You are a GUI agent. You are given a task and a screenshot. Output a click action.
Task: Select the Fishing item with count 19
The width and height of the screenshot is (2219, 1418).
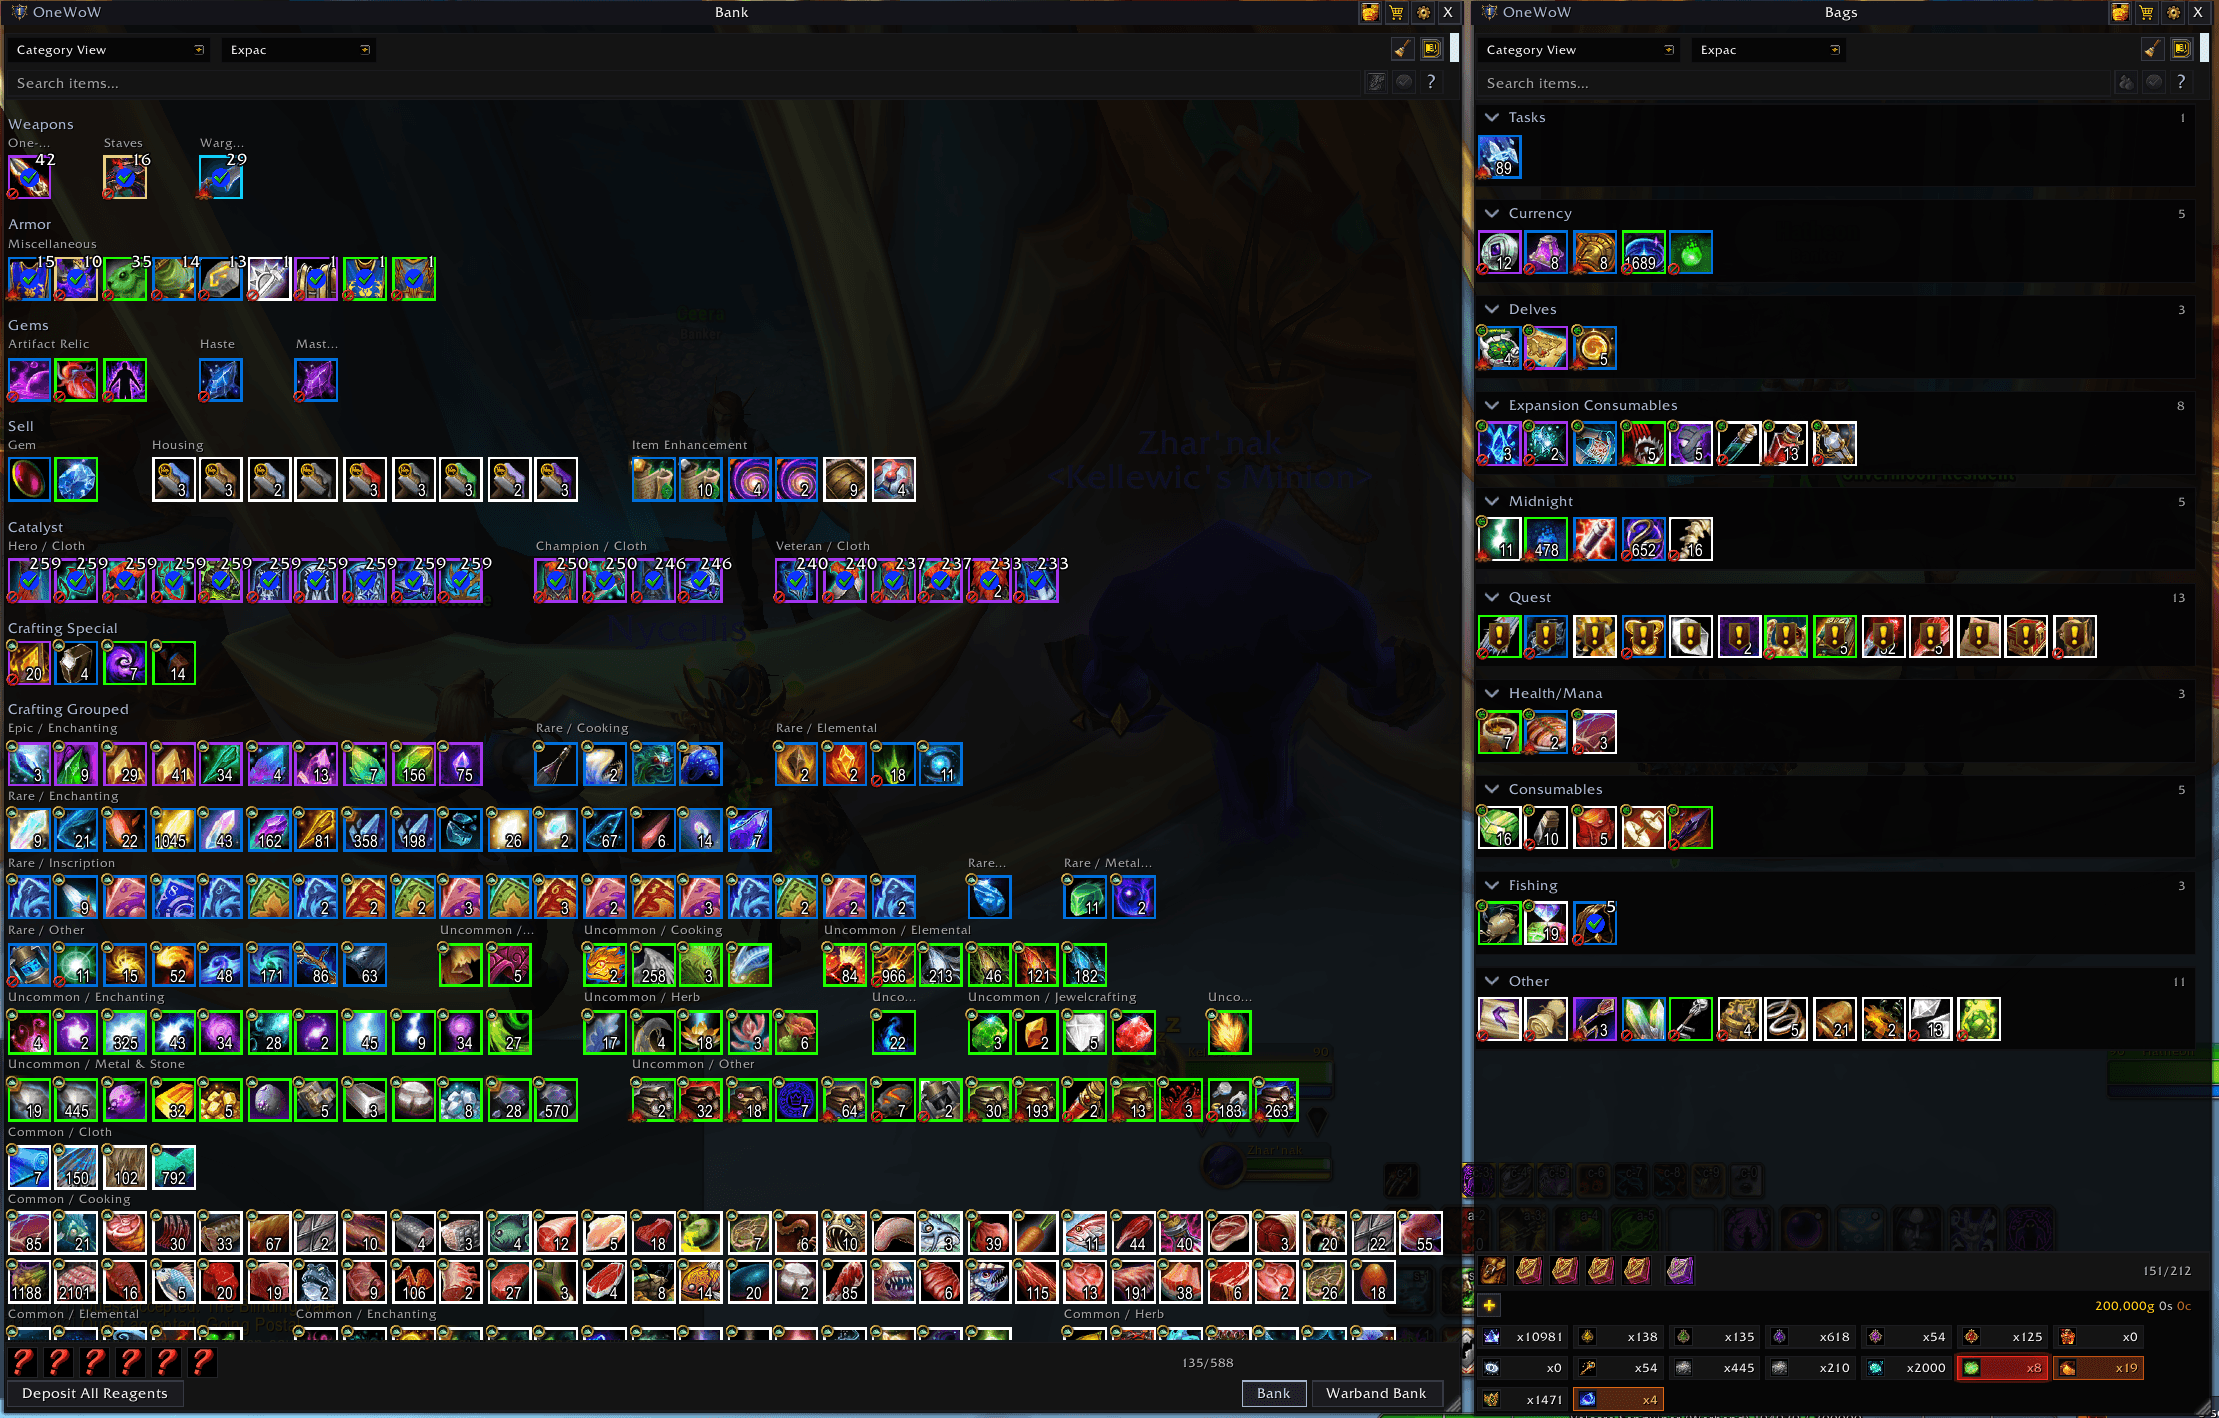[x=1547, y=923]
